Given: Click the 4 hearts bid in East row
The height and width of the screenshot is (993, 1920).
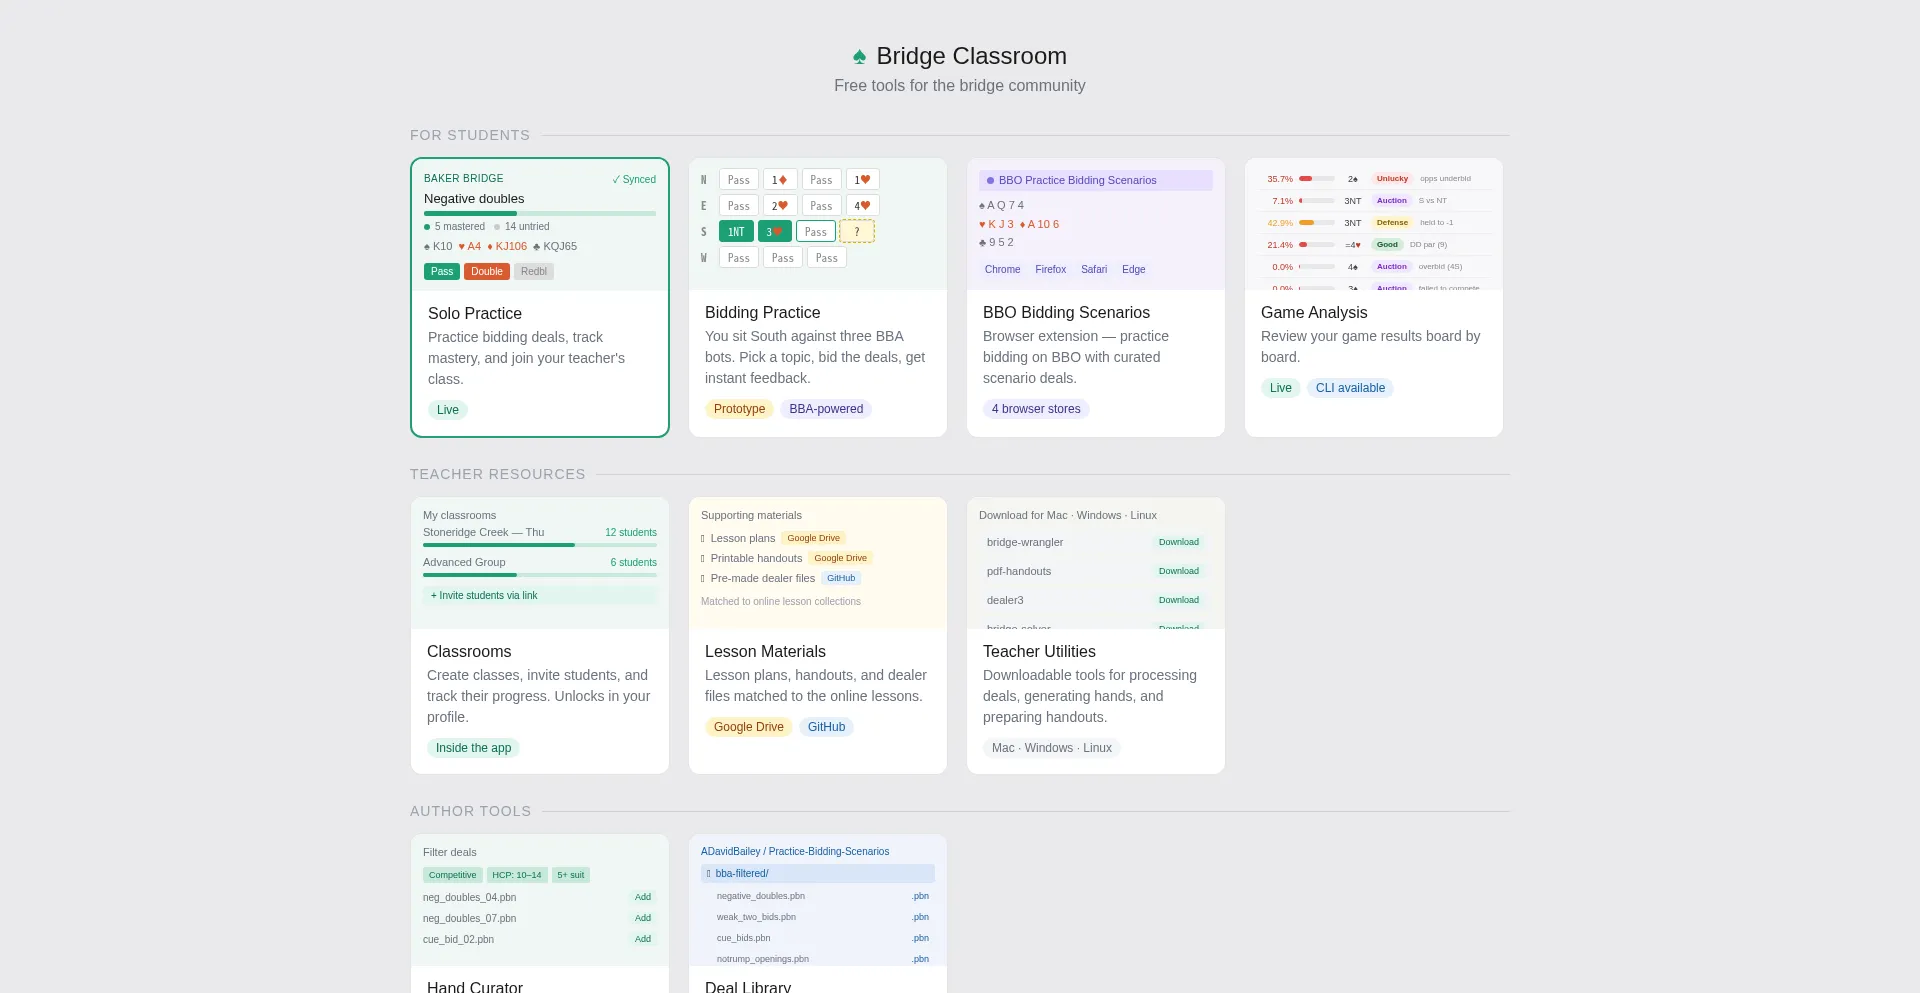Looking at the screenshot, I should pos(862,205).
